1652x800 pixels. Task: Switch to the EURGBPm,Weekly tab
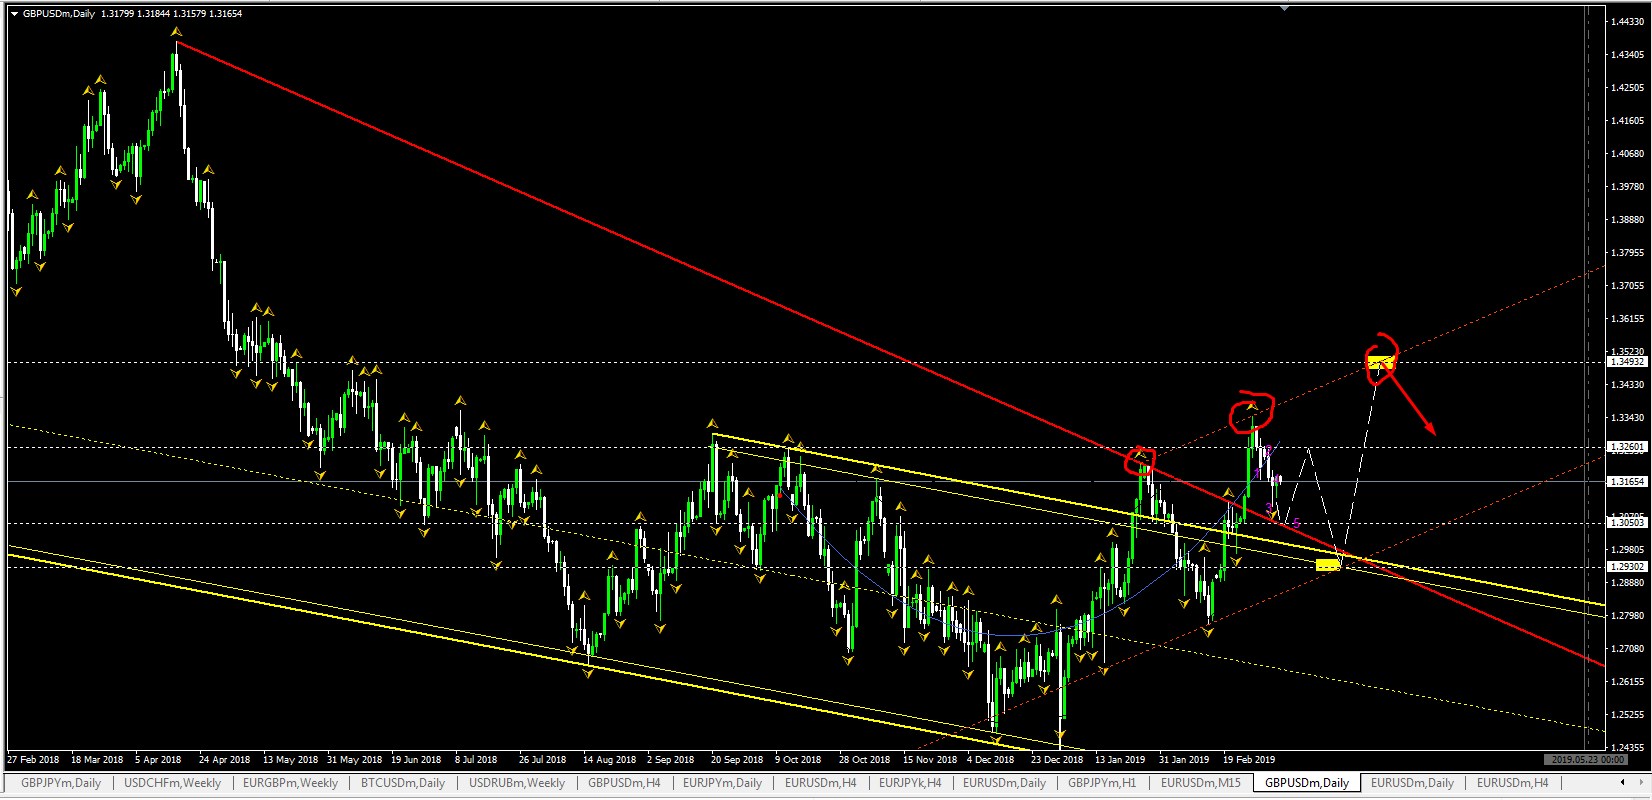click(290, 783)
